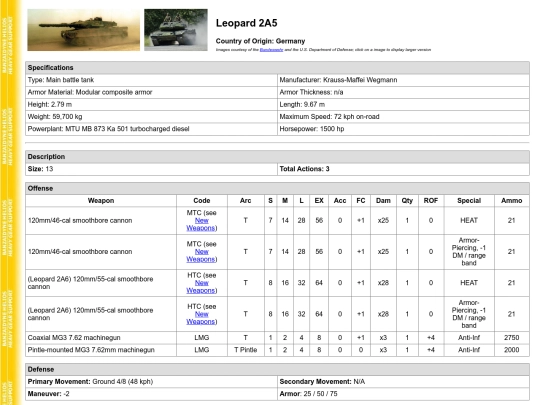Image resolution: width=540 pixels, height=405 pixels.
Task: Select first 120mm/46-cal smoothbore cannon row
Action: tap(277, 220)
